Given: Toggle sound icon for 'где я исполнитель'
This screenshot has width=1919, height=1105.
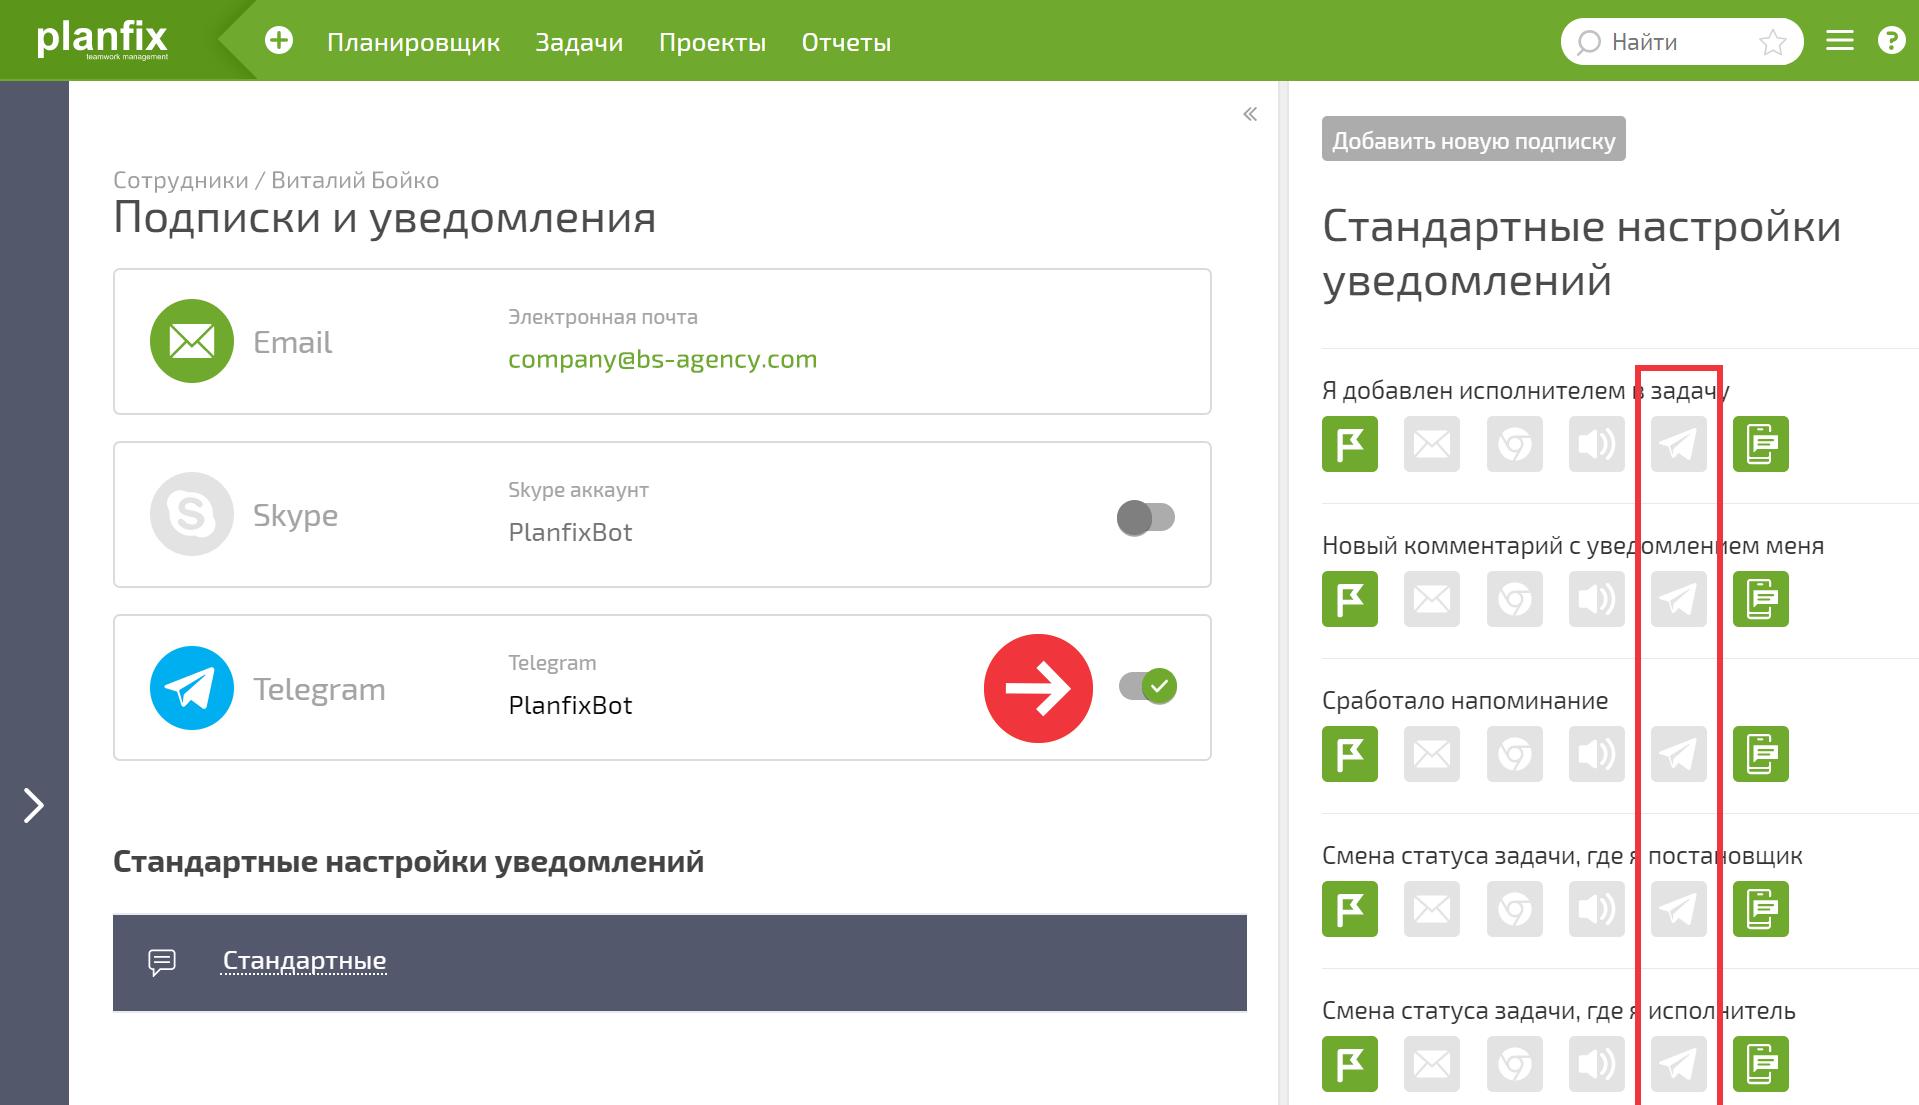Looking at the screenshot, I should (x=1597, y=1064).
